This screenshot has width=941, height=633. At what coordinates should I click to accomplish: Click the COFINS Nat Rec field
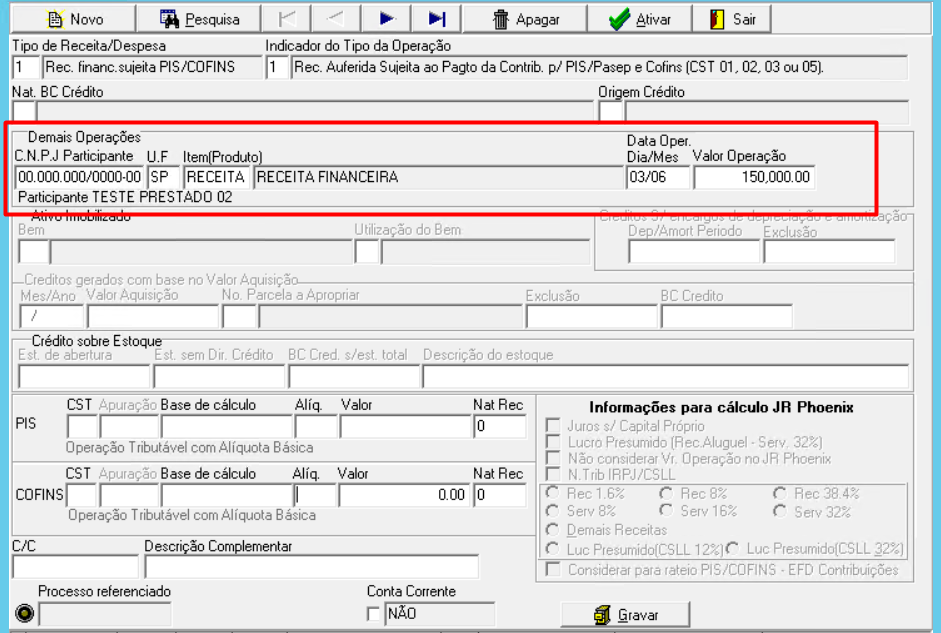click(500, 496)
